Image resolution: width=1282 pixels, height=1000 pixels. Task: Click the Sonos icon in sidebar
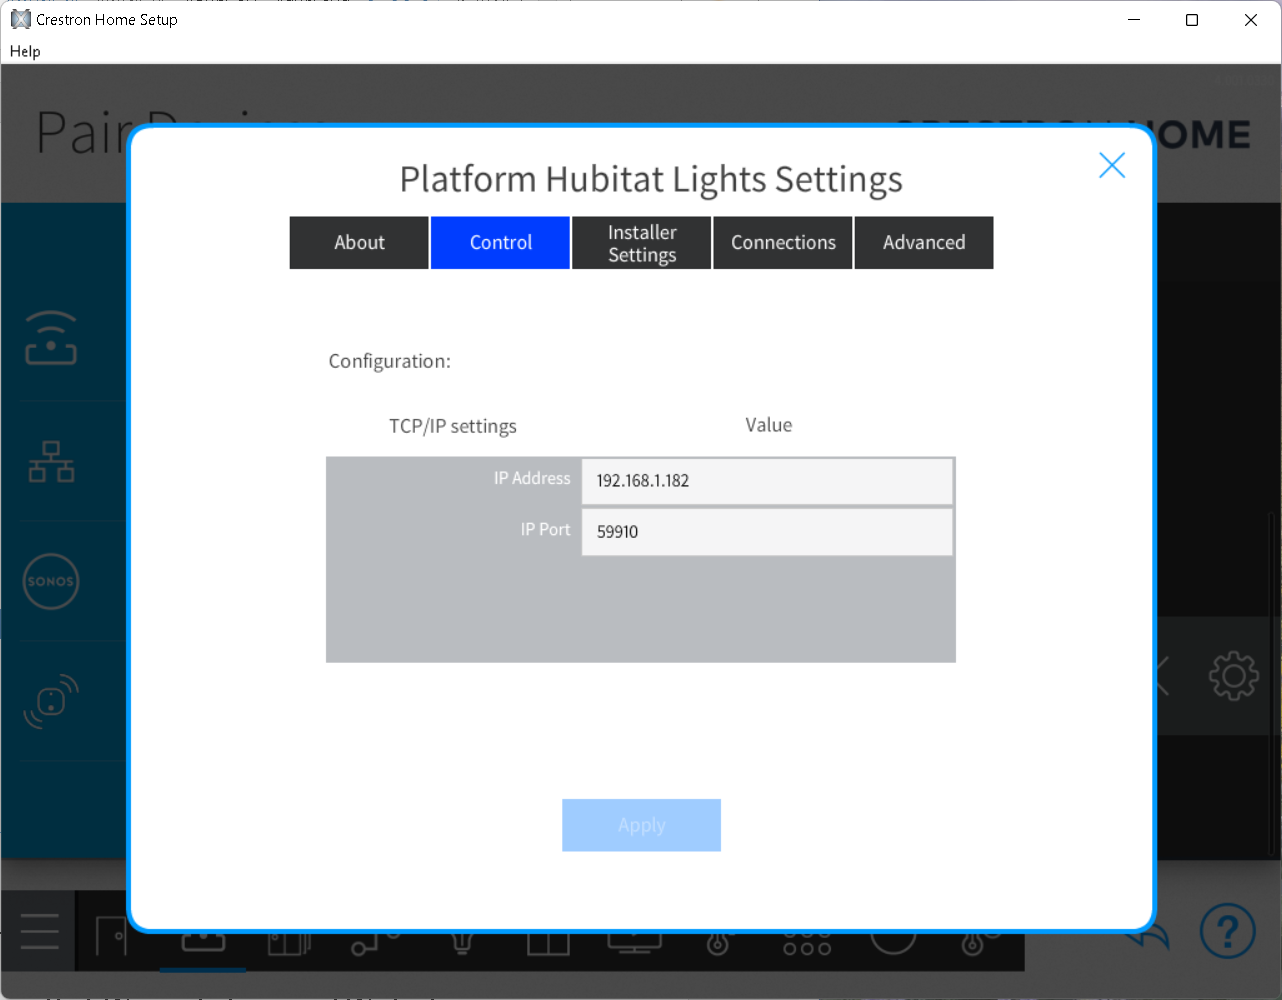[x=51, y=581]
